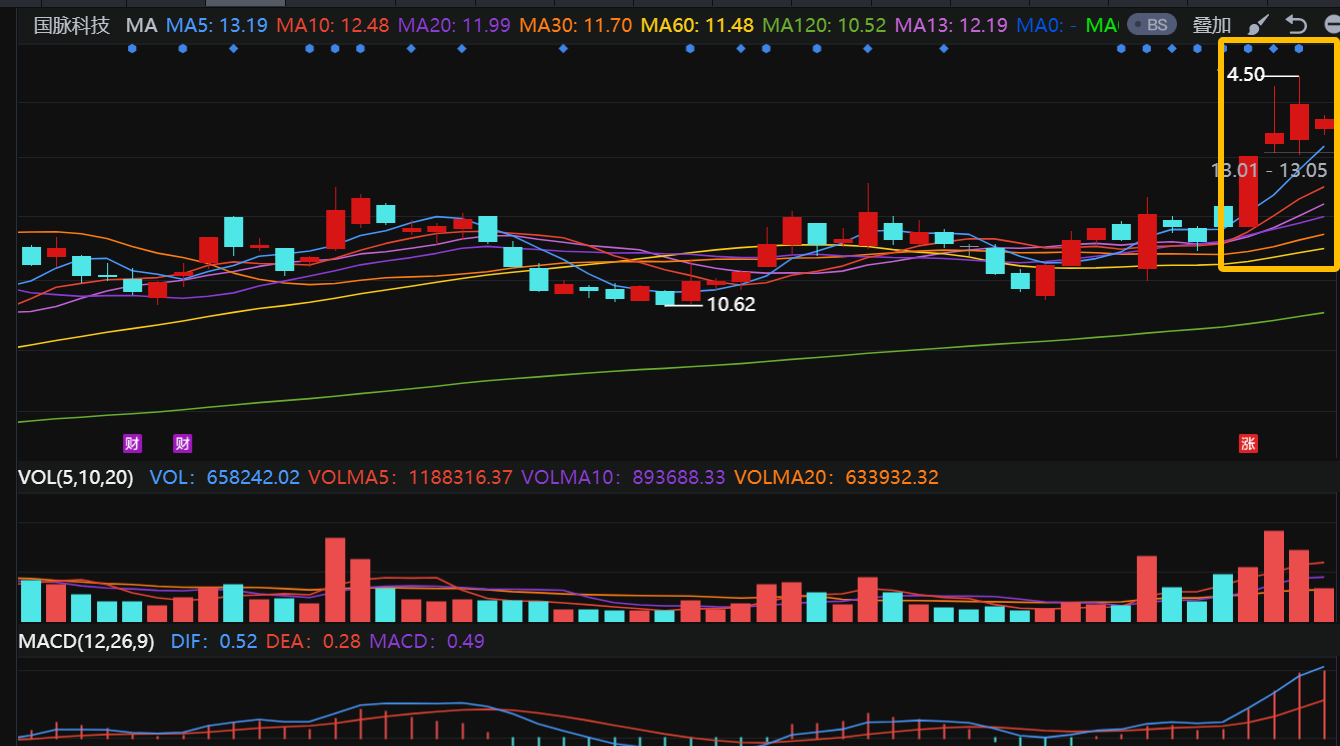1340x746 pixels.
Task: Select the MA120: 10.52 value
Action: [824, 25]
